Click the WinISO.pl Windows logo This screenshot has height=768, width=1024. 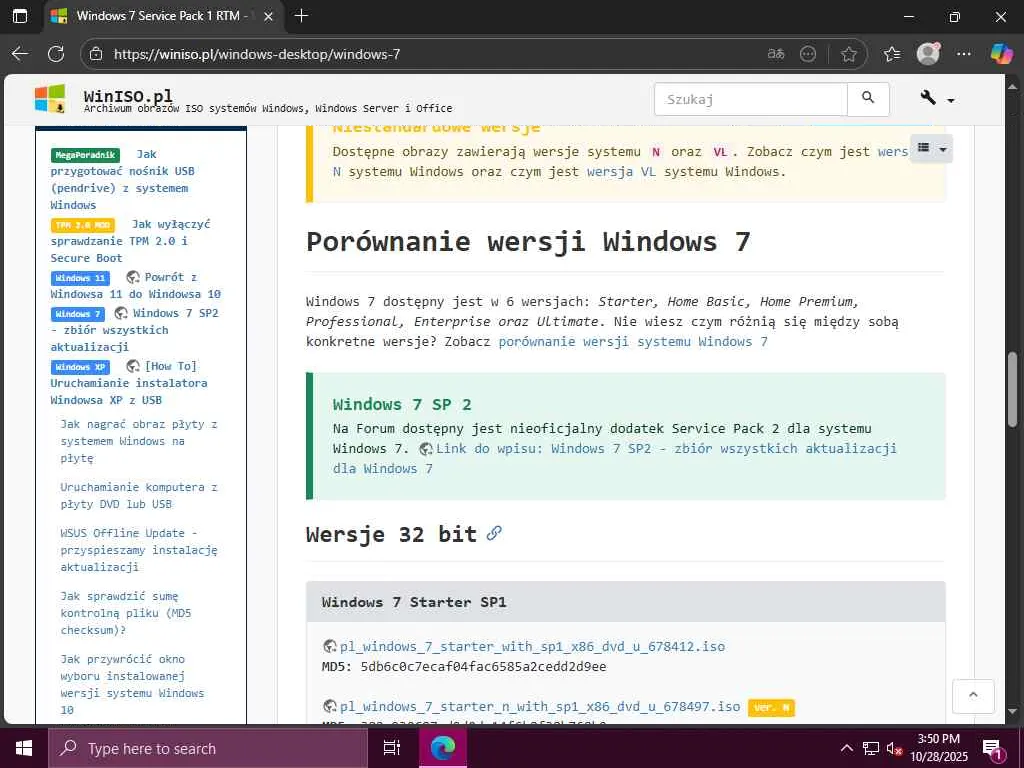click(x=50, y=99)
